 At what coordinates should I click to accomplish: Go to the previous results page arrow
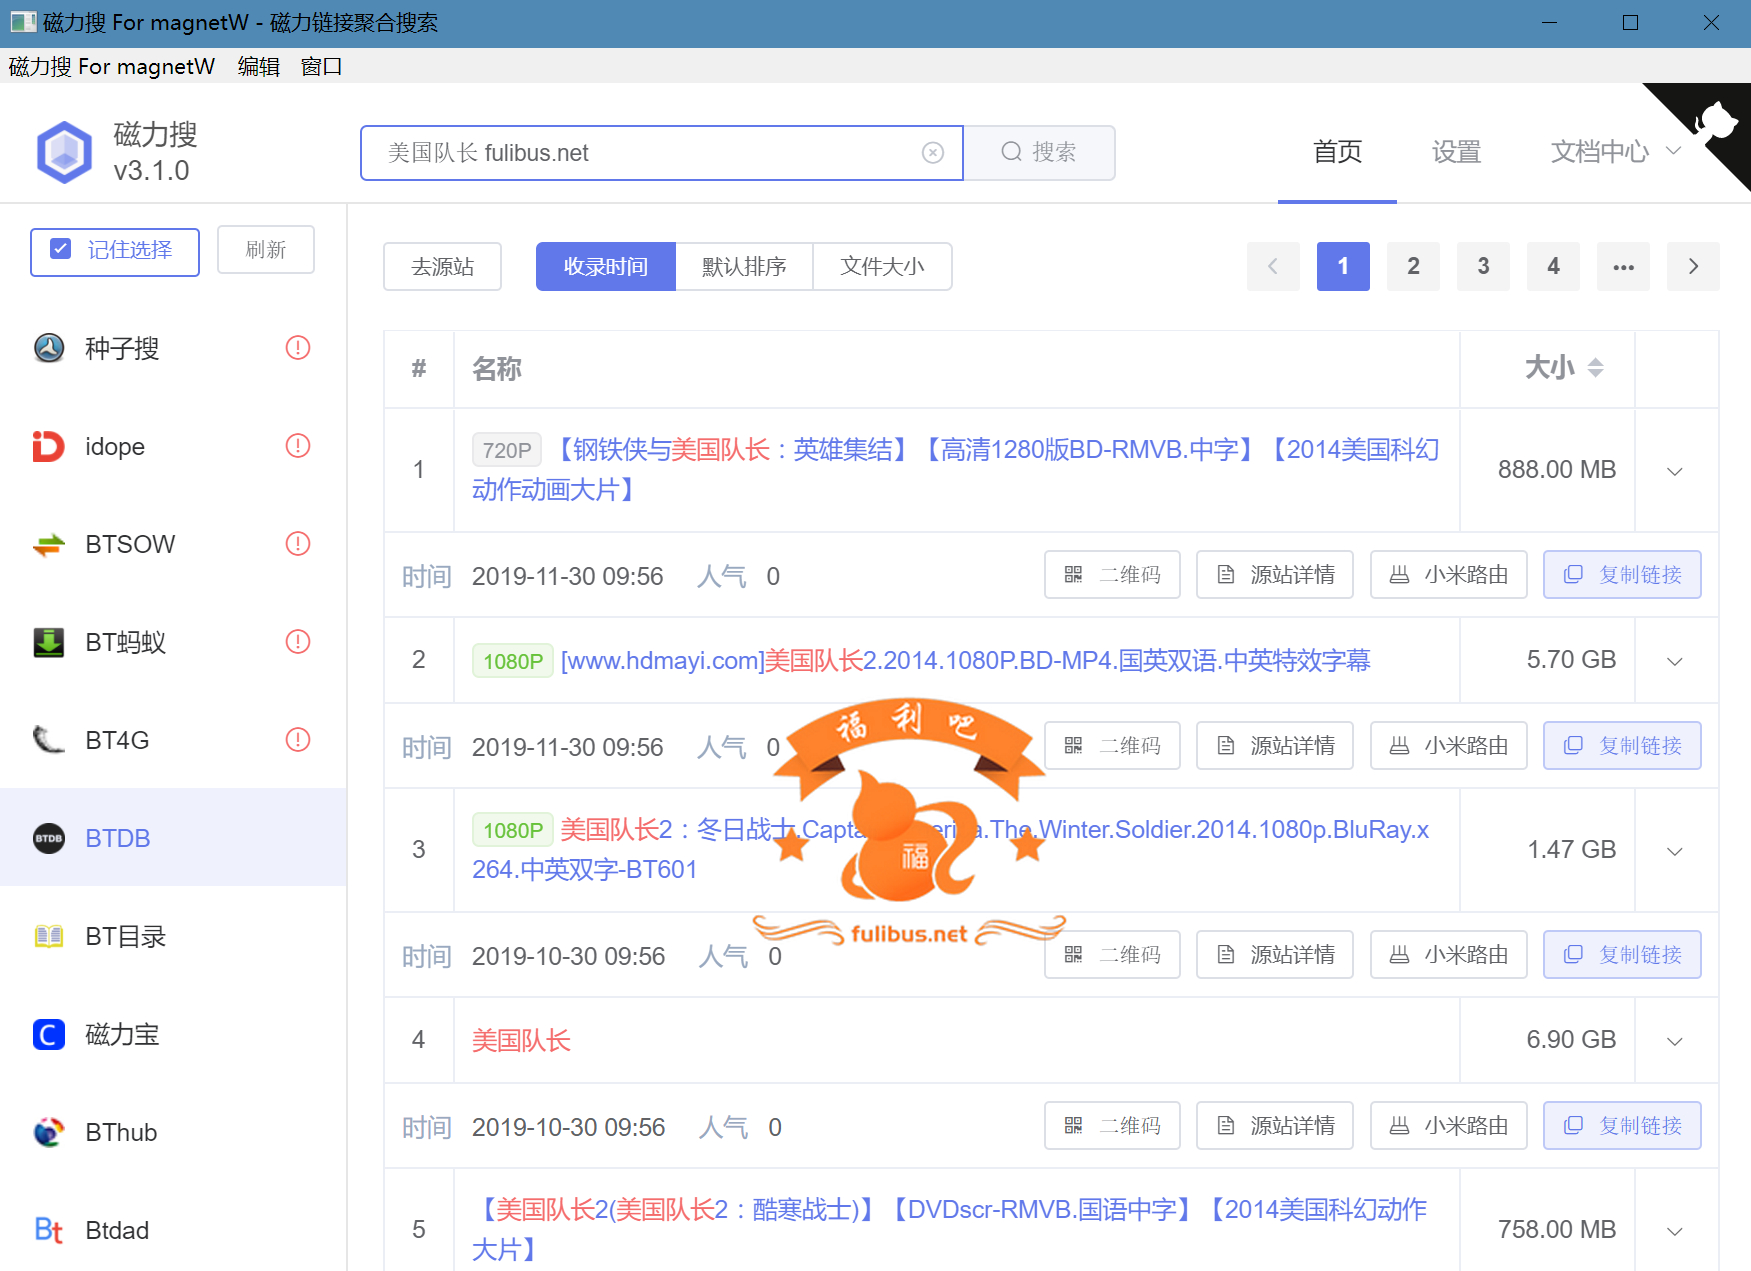pos(1273,266)
